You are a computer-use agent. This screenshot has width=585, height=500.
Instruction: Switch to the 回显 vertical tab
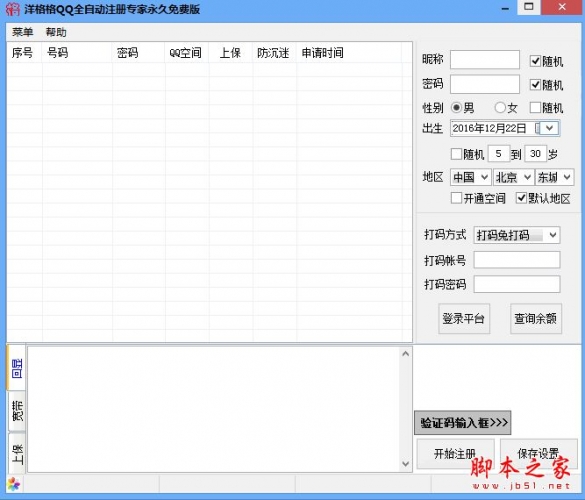click(x=16, y=368)
